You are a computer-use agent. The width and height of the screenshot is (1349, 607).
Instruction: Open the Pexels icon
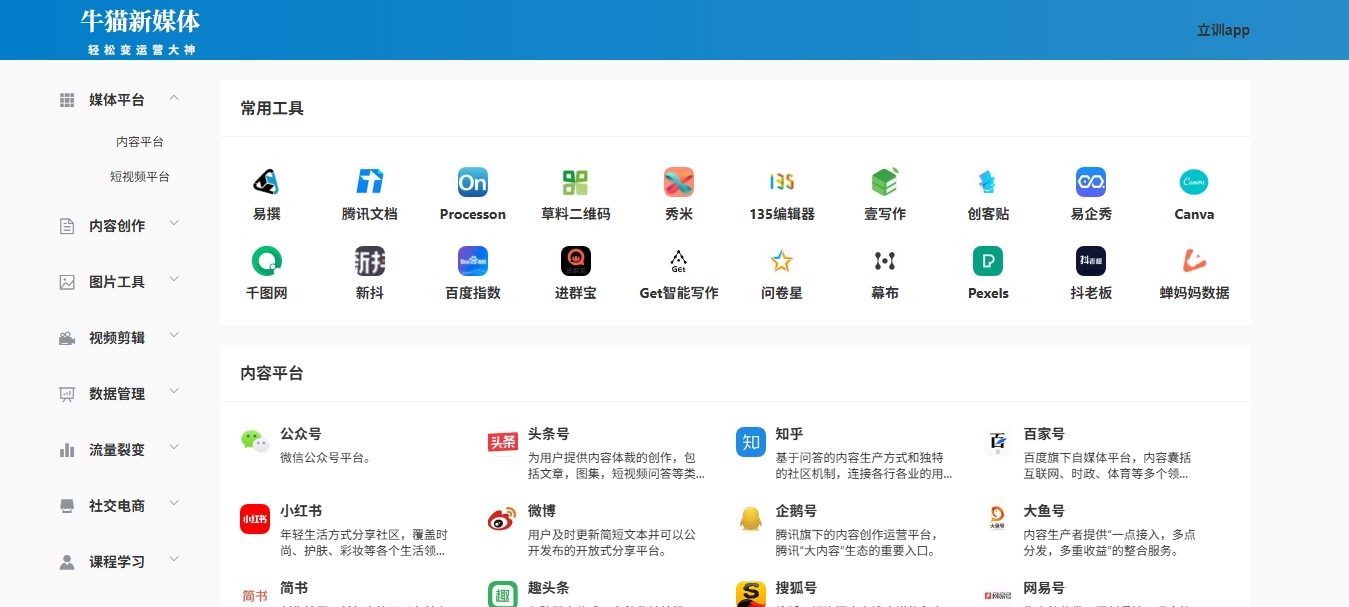pos(988,261)
